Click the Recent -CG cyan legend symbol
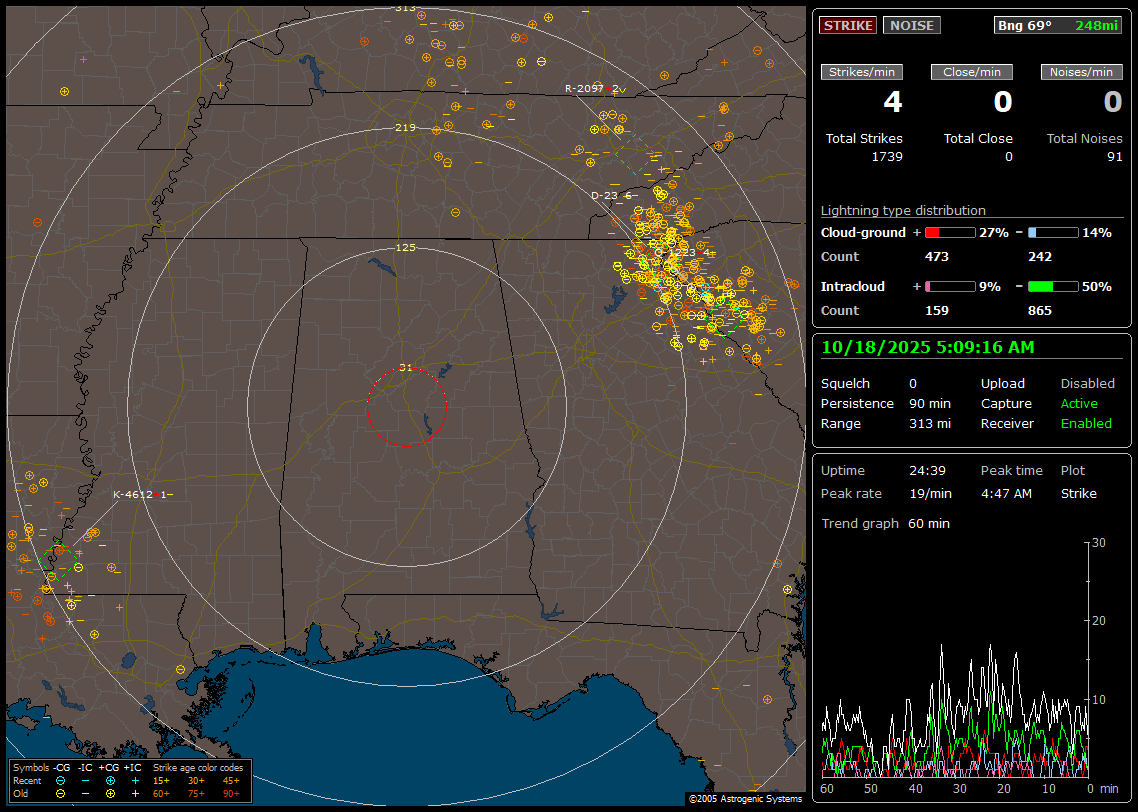This screenshot has width=1138, height=812. 61,780
